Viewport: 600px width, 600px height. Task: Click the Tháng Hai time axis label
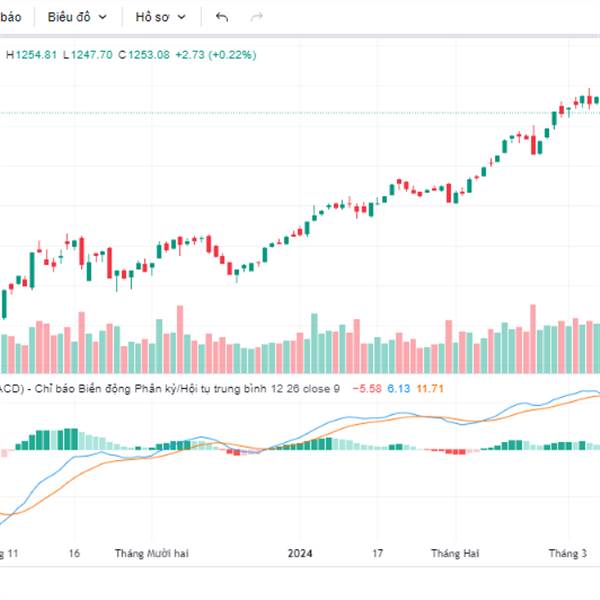click(455, 553)
